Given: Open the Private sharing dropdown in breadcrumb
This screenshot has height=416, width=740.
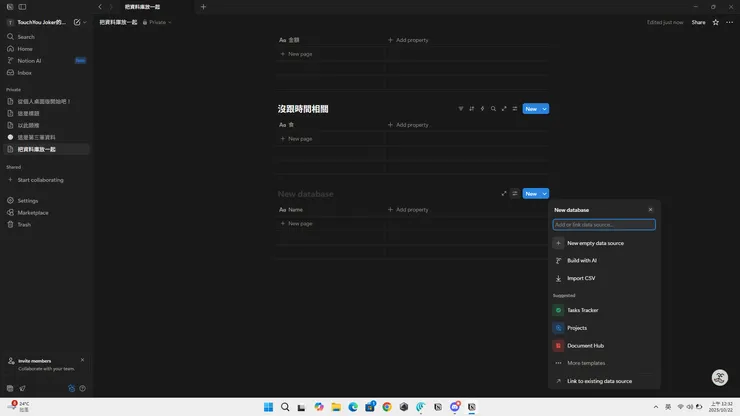Looking at the screenshot, I should 157,22.
